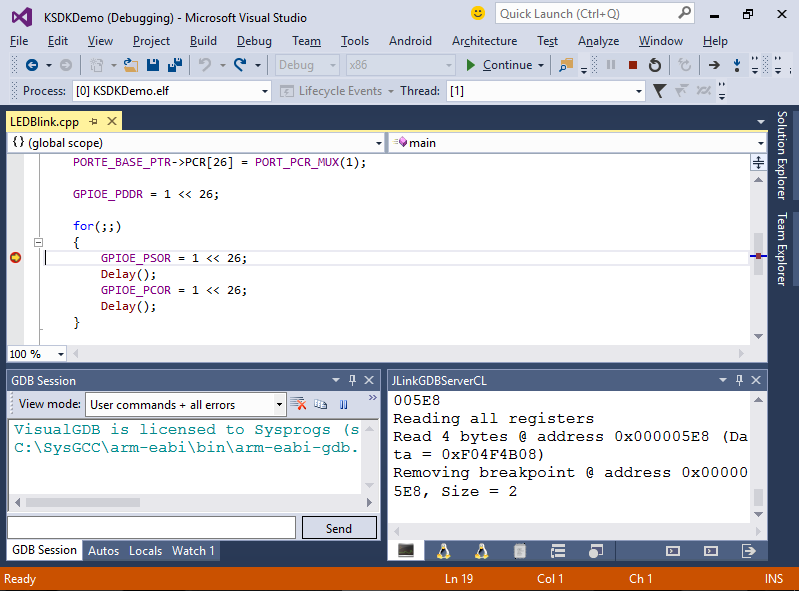Close the GDB Session panel
Viewport: 799px width, 591px height.
point(369,380)
